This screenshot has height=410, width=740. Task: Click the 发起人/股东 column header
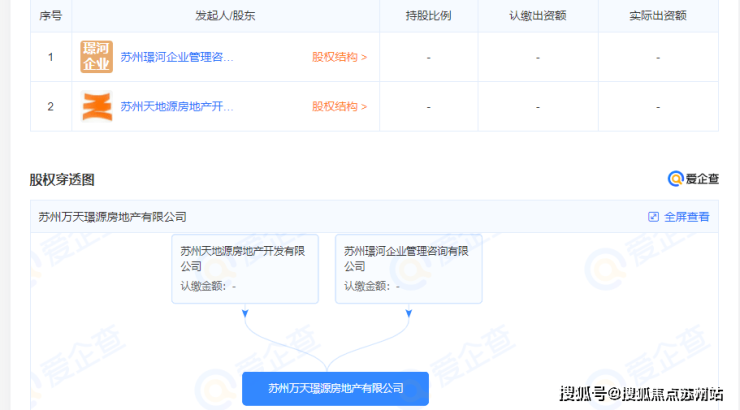point(225,16)
